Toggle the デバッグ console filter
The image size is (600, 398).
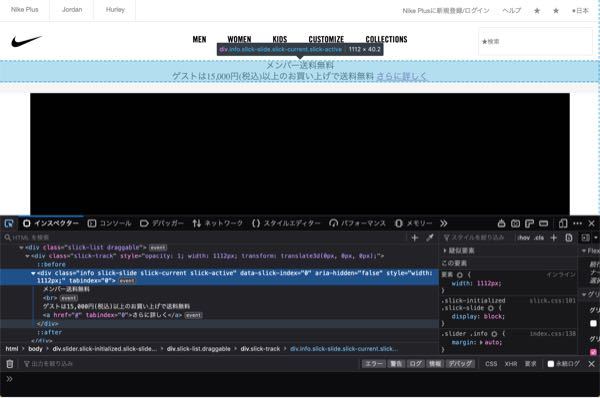460,364
